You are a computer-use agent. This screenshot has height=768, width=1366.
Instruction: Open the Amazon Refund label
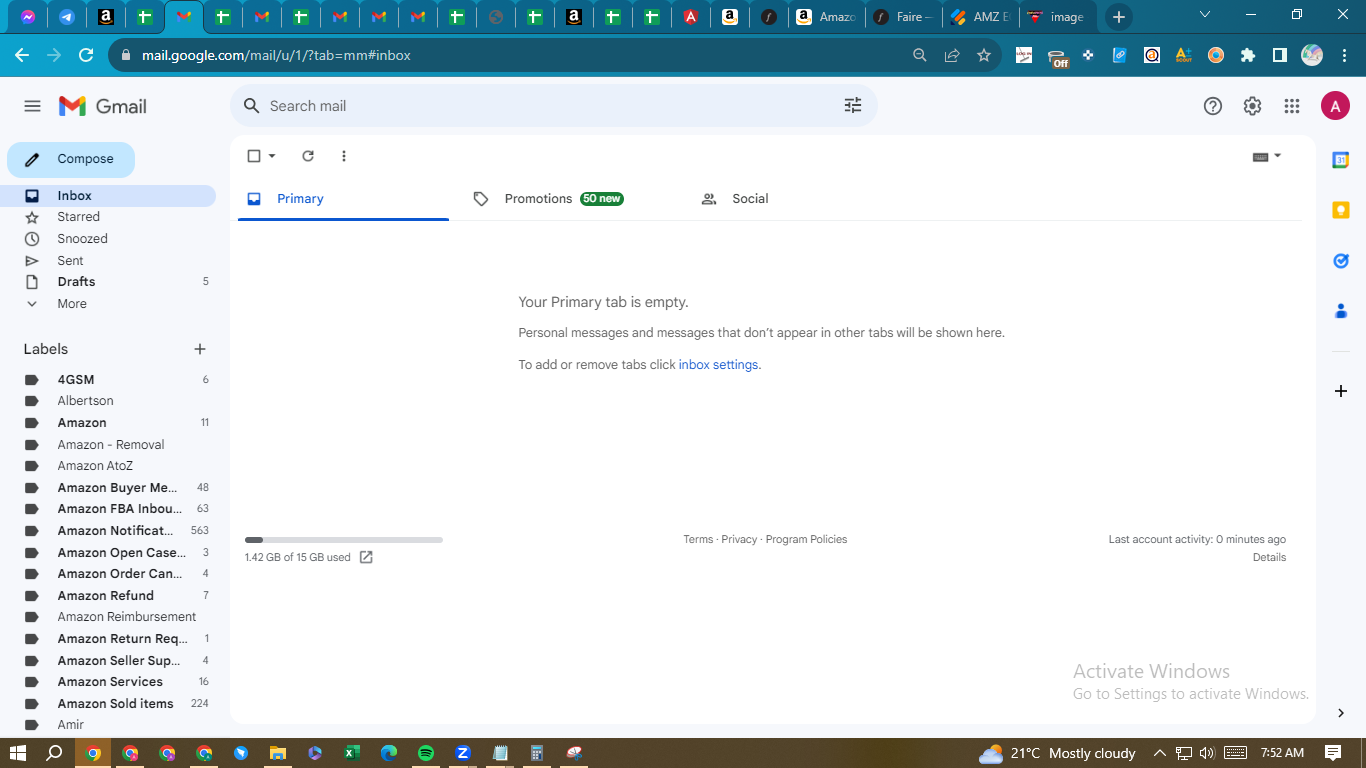click(x=105, y=596)
